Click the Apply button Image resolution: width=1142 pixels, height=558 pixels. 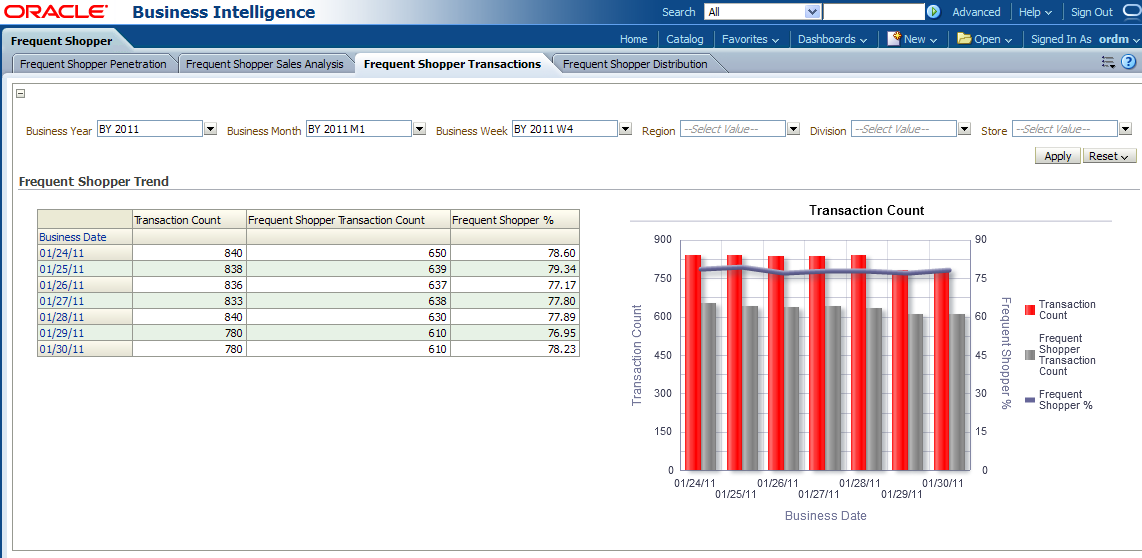click(1057, 156)
